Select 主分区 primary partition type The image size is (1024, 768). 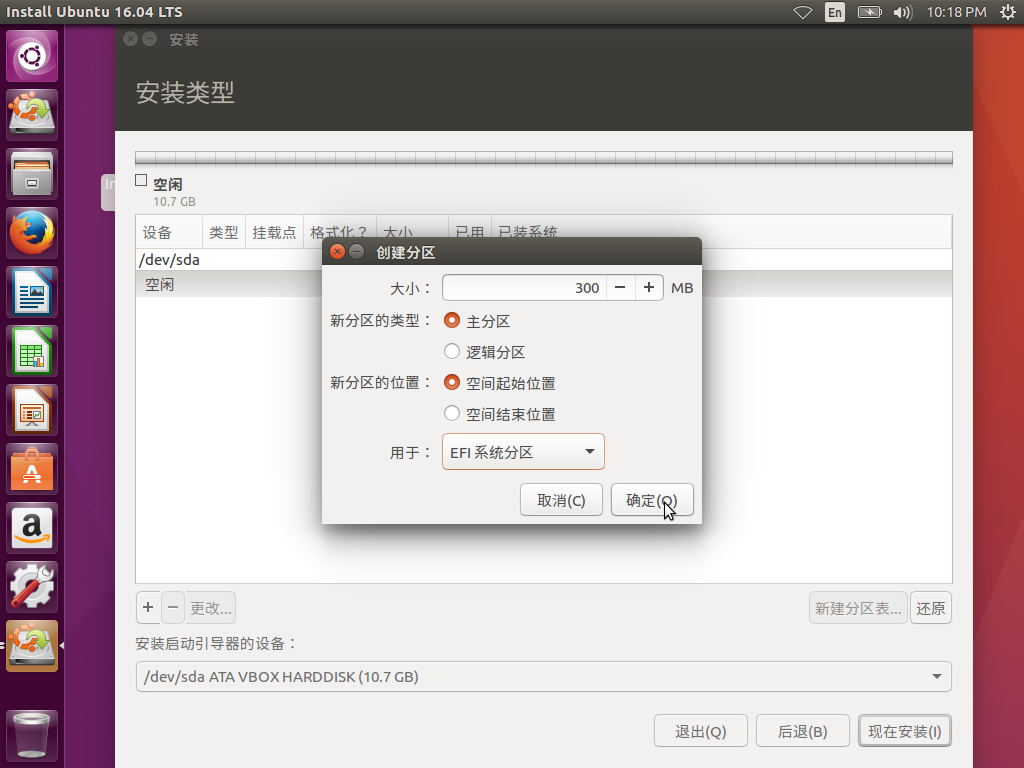click(477, 321)
